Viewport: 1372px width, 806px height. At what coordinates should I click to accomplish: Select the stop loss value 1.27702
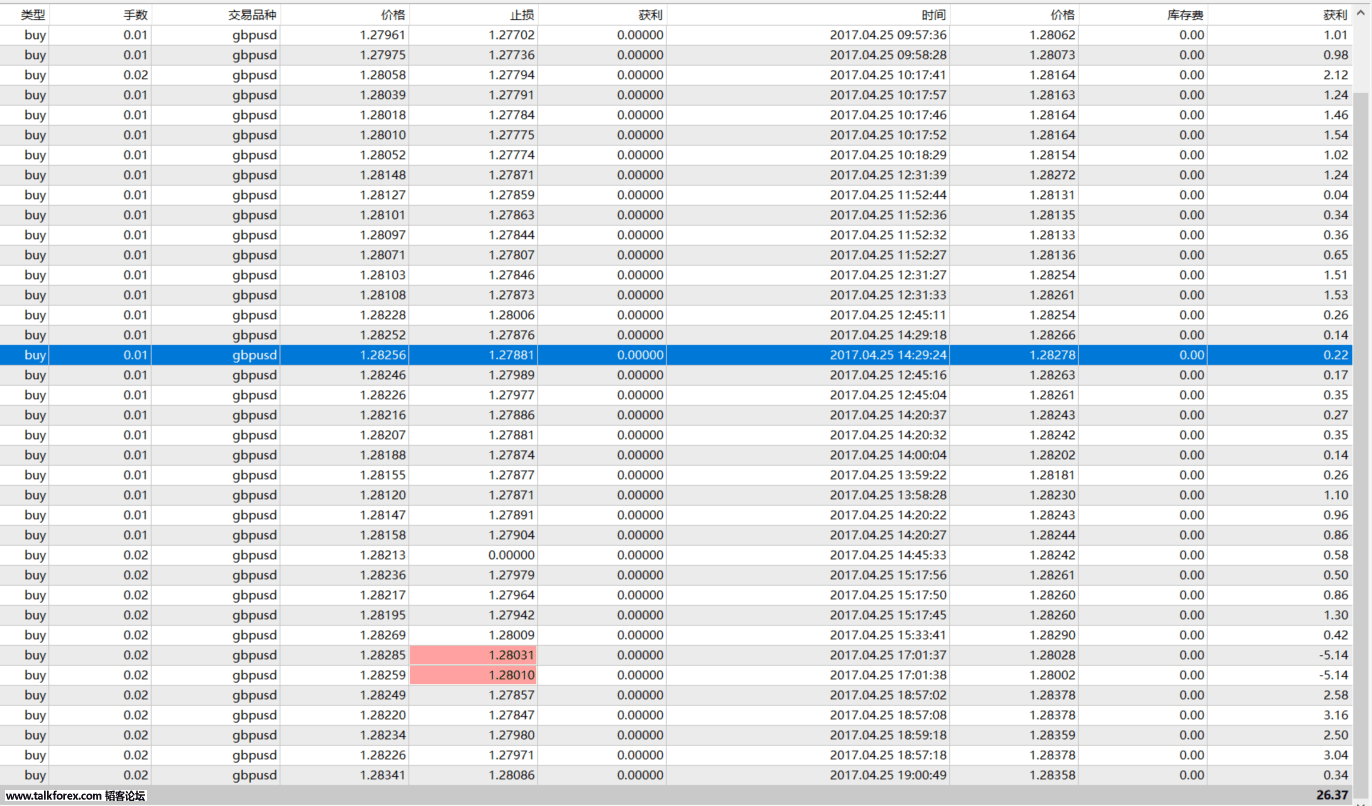511,35
